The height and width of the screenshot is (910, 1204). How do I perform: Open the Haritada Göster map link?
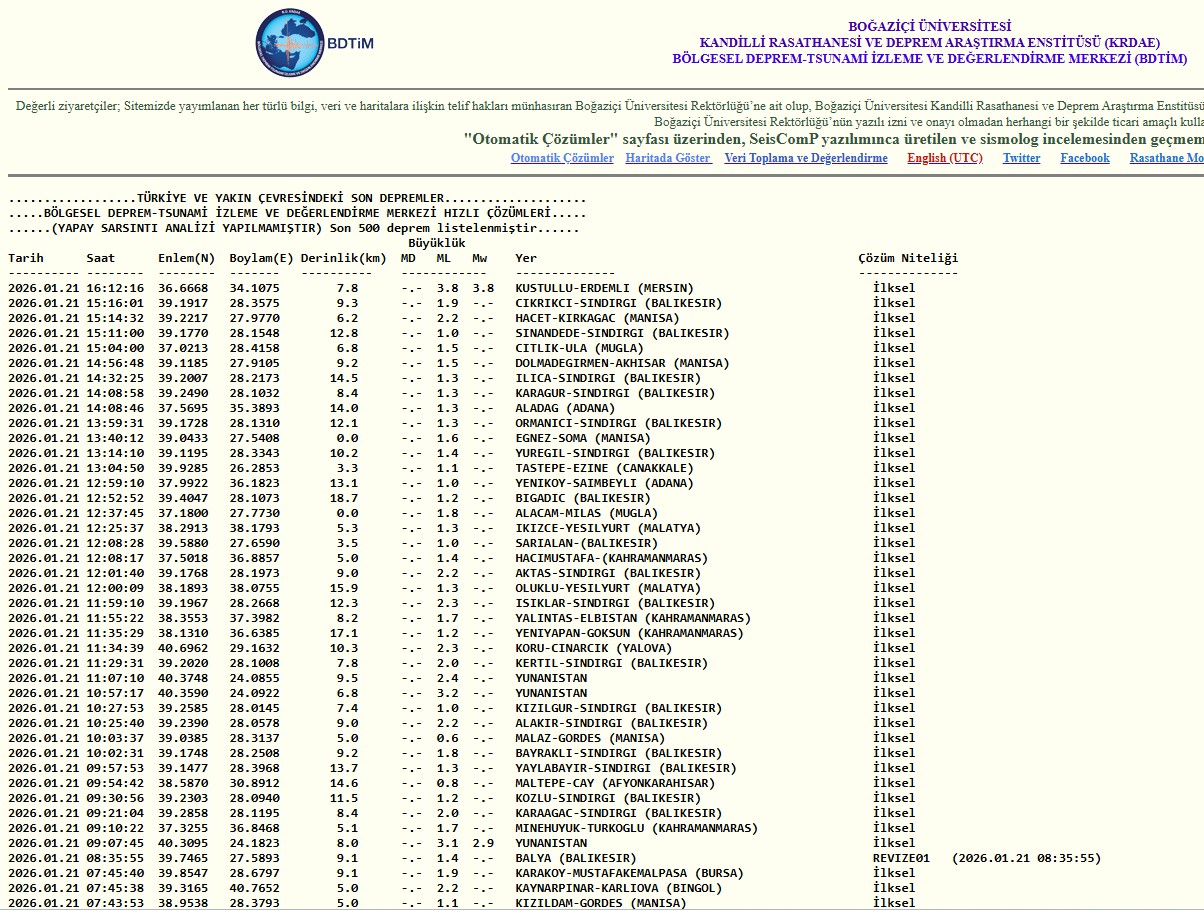(668, 158)
